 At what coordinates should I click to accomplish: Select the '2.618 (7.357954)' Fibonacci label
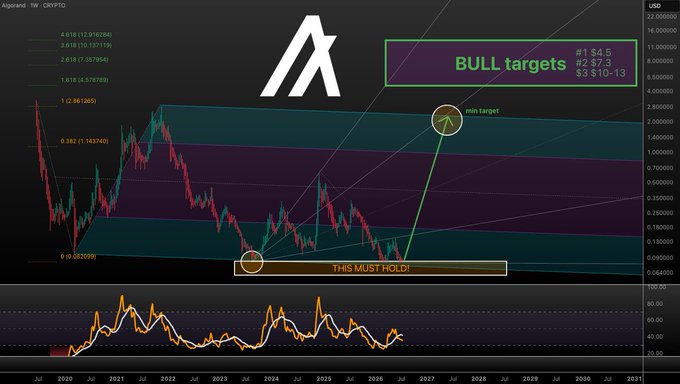85,59
